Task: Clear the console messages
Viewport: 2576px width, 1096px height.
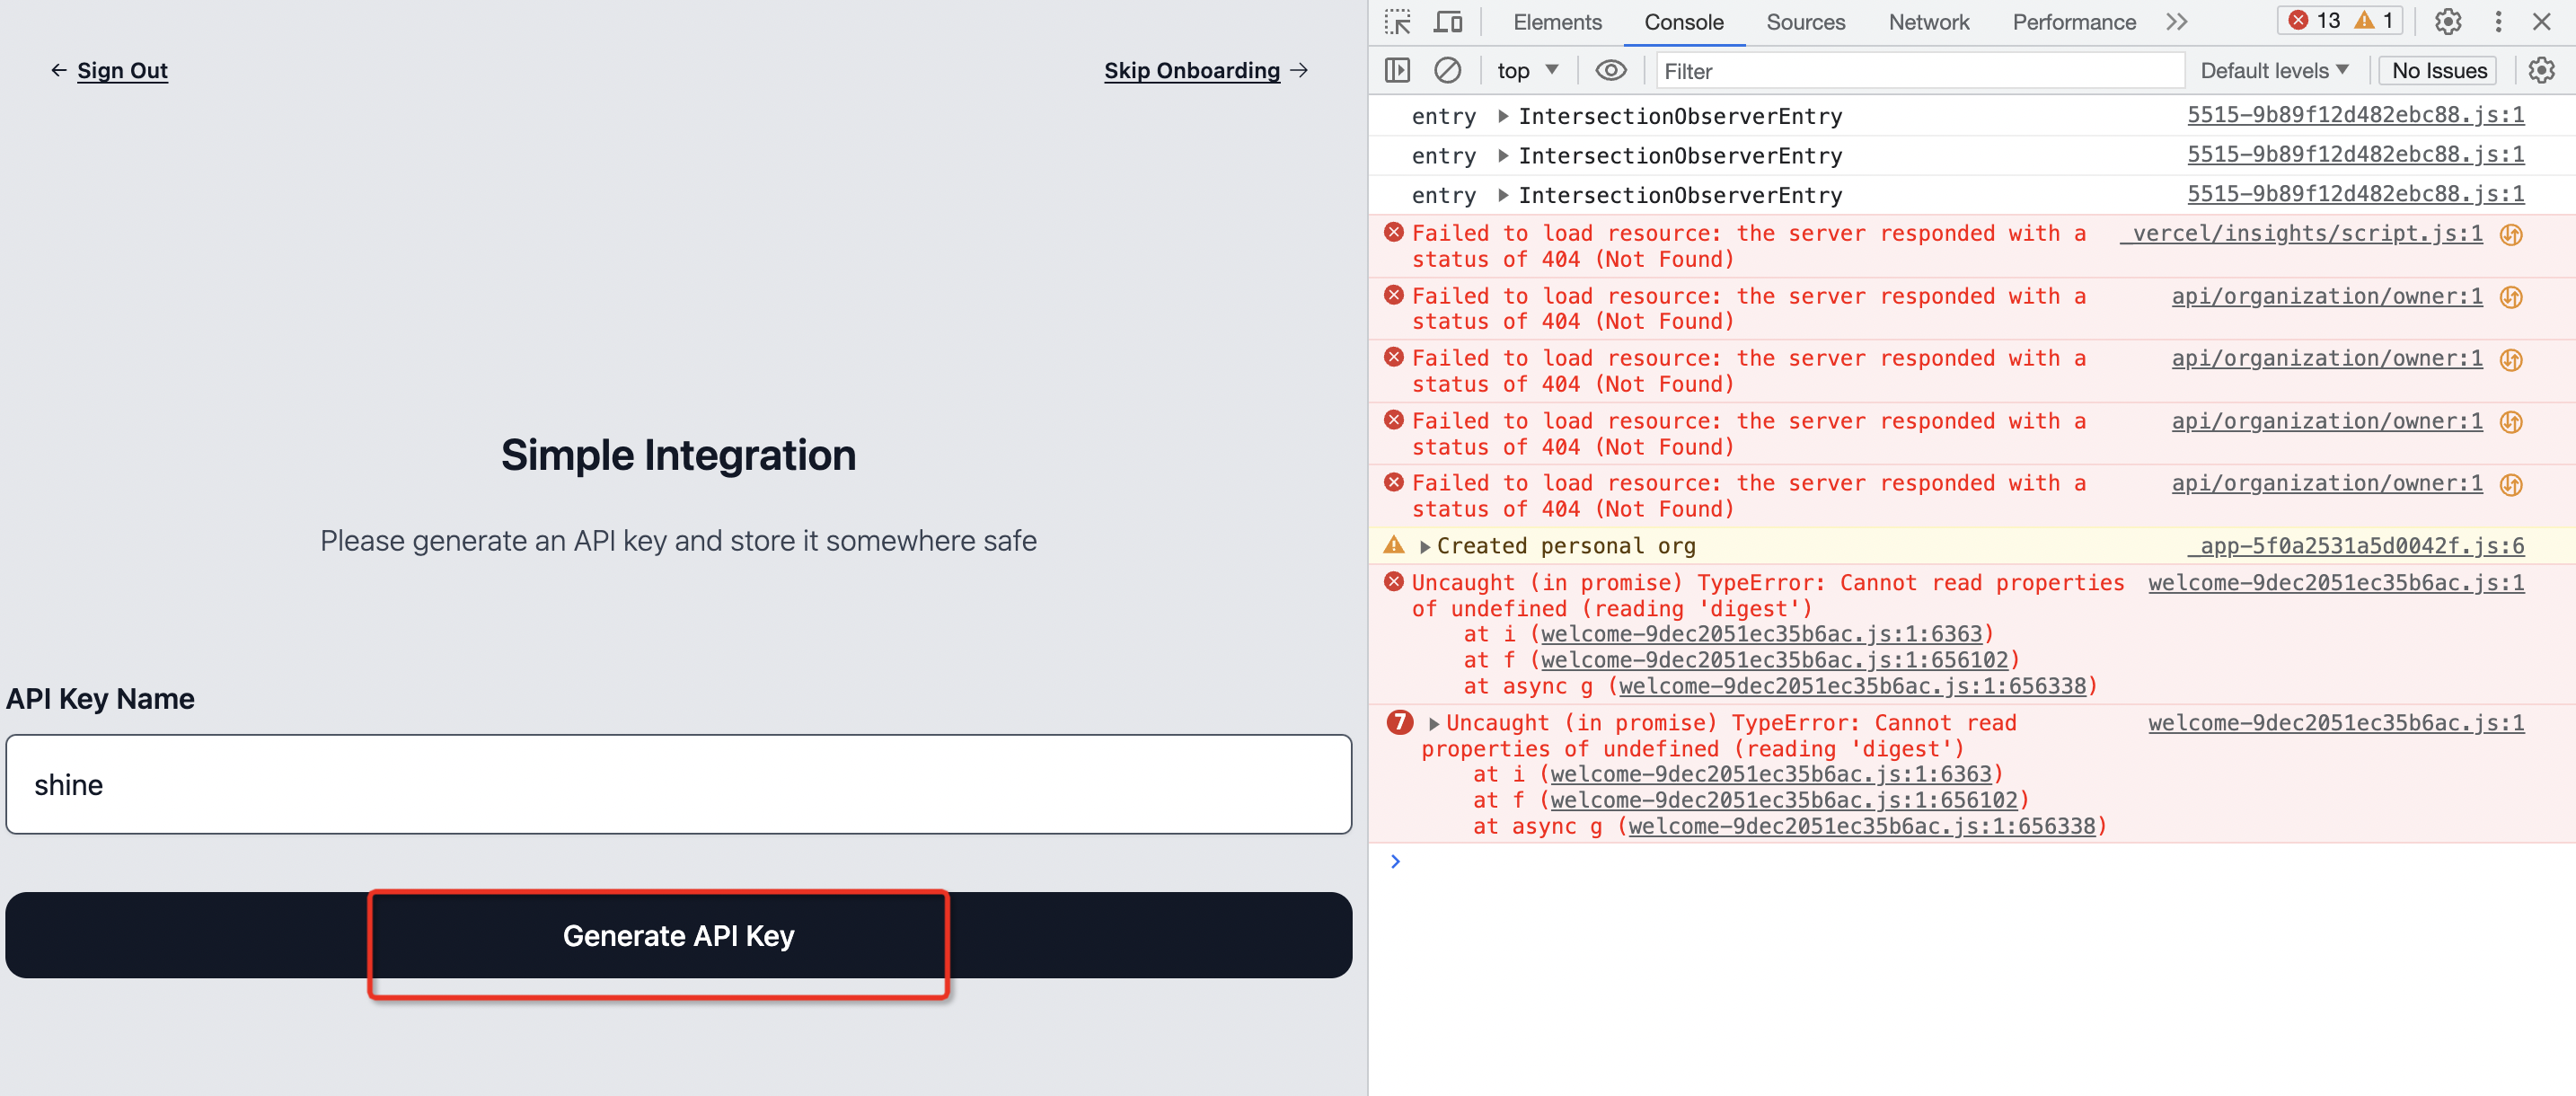Action: (1448, 70)
